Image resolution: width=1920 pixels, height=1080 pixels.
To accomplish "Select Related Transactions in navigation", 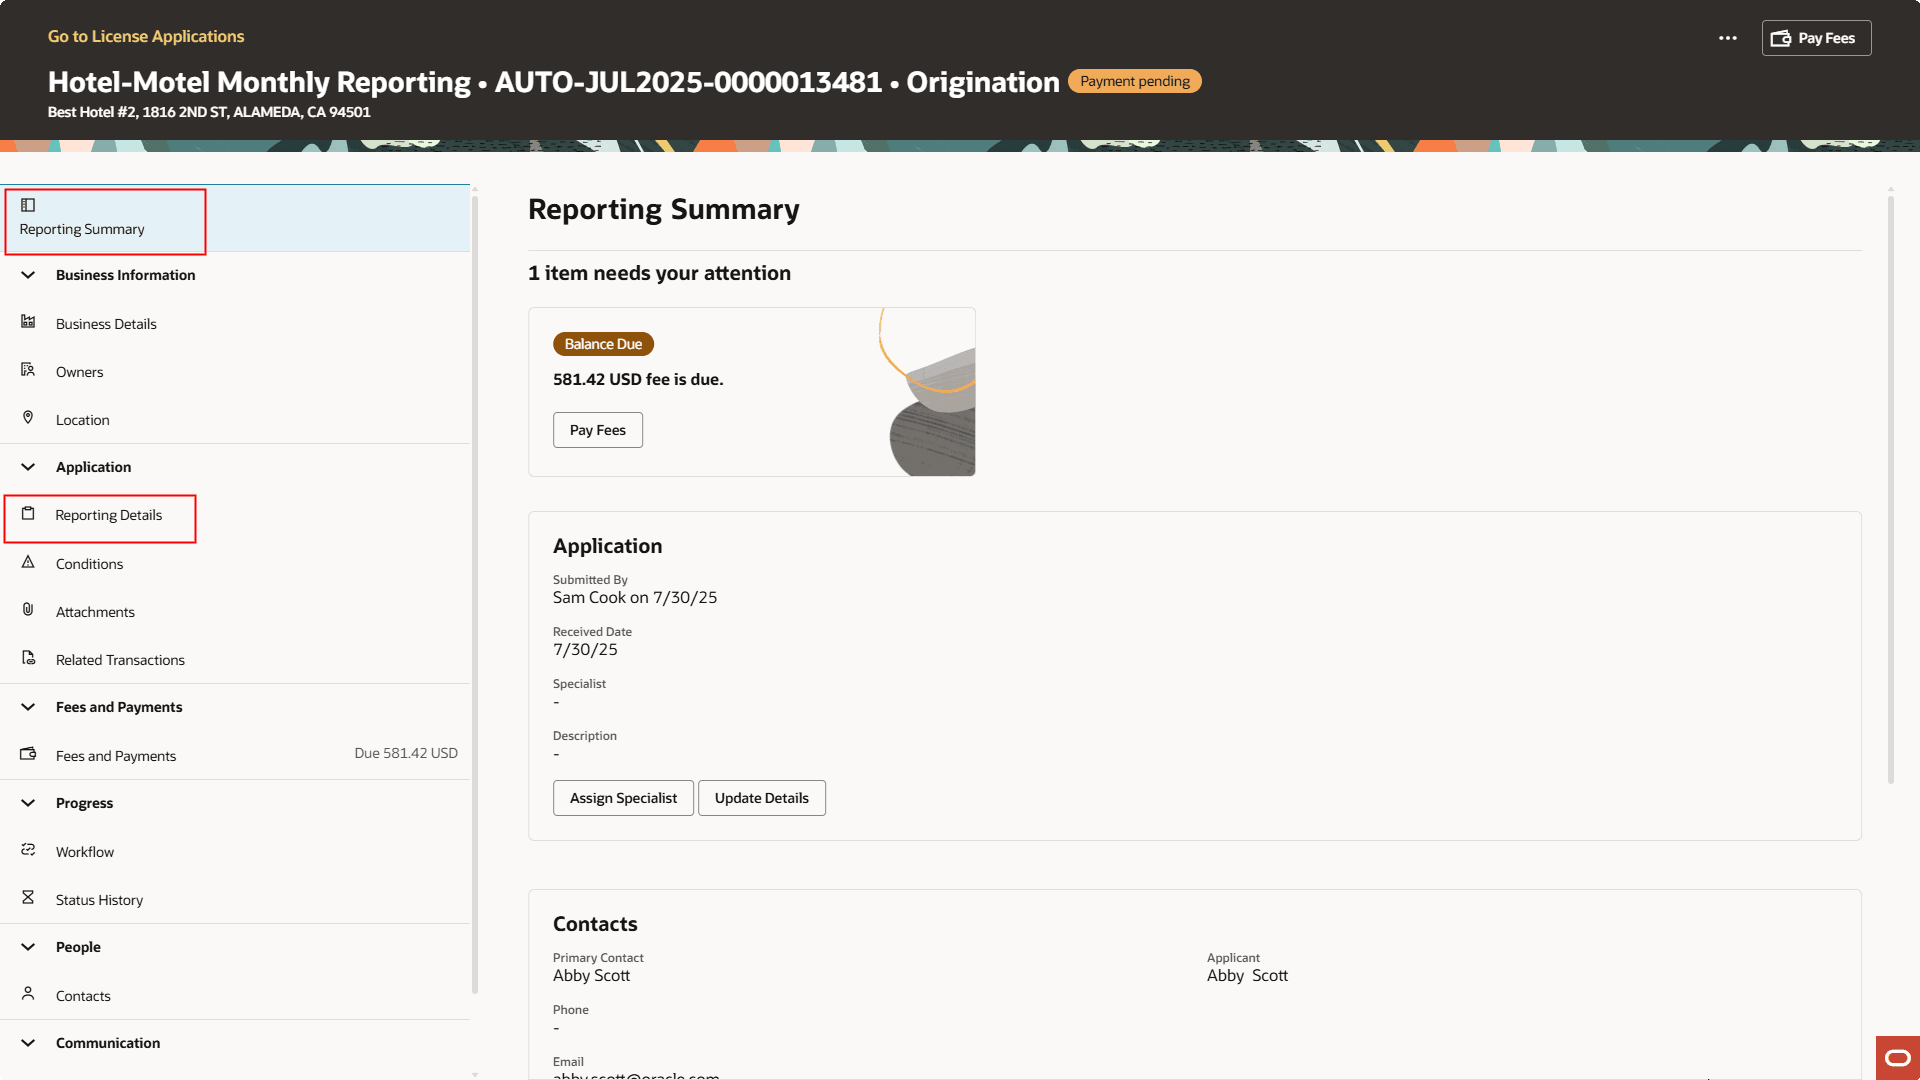I will [x=120, y=660].
